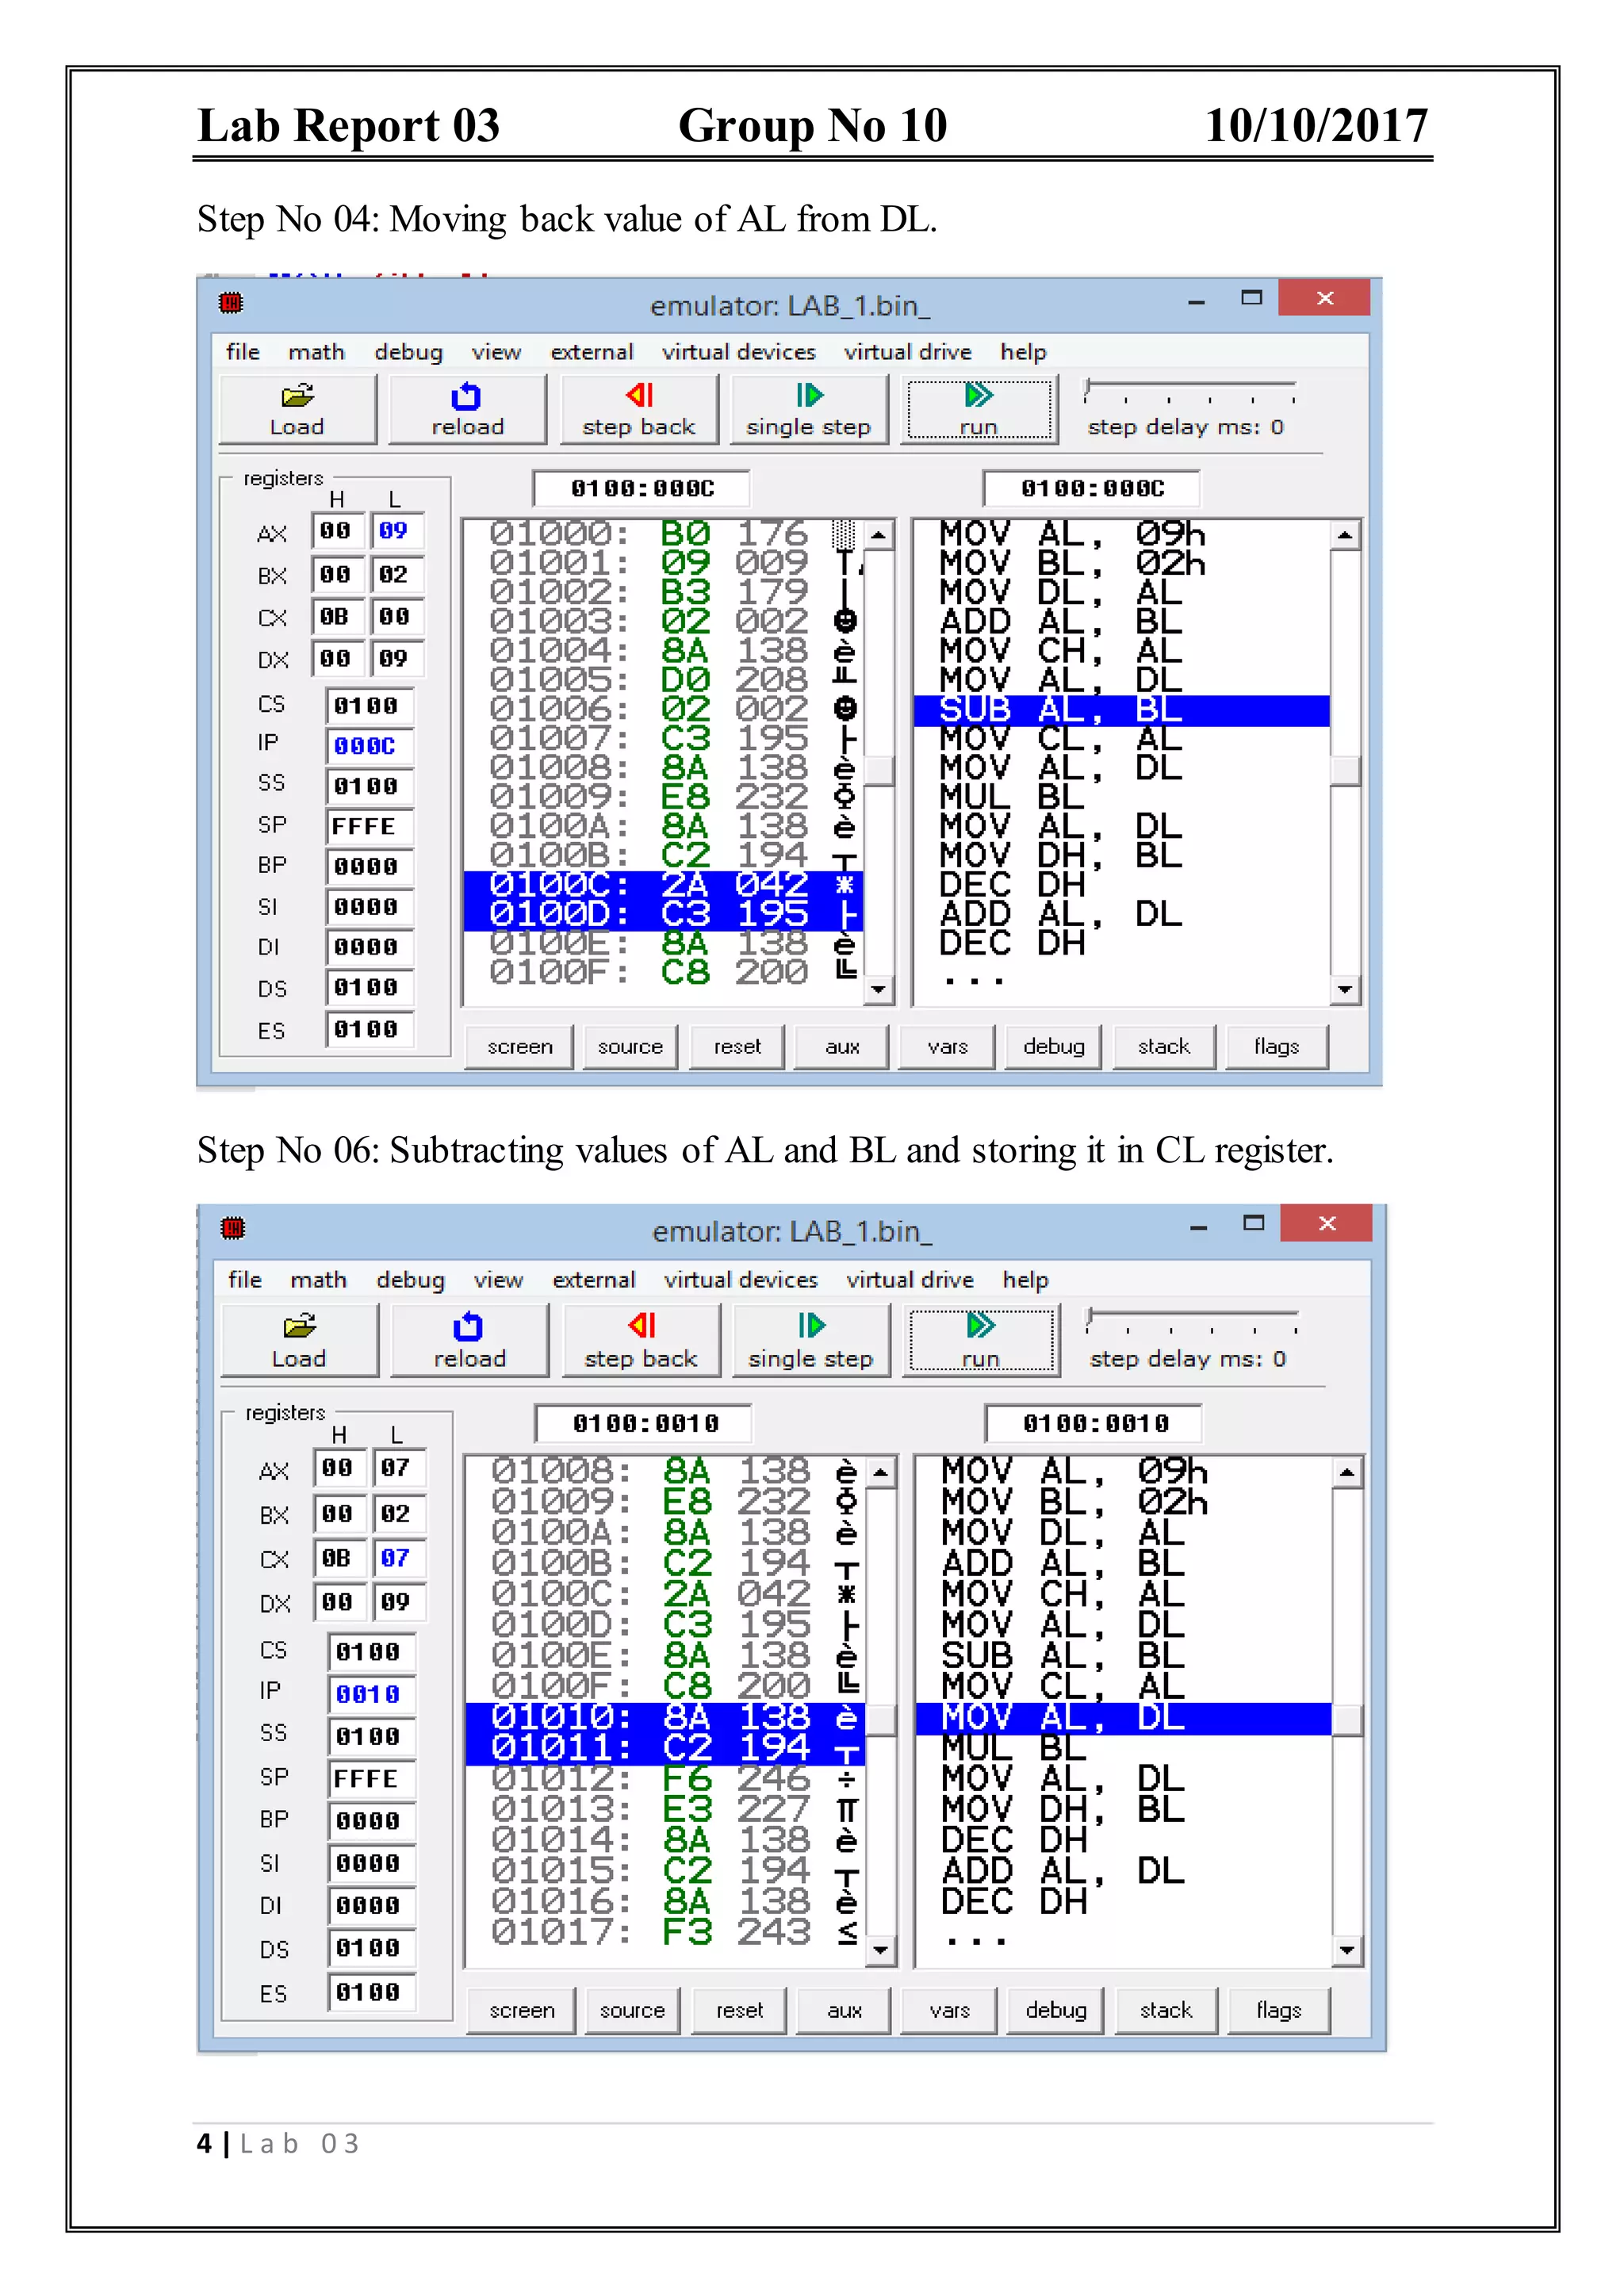Viewport: 1624px width, 2296px height.
Task: Minimize the lower emulator window
Action: click(1198, 1226)
